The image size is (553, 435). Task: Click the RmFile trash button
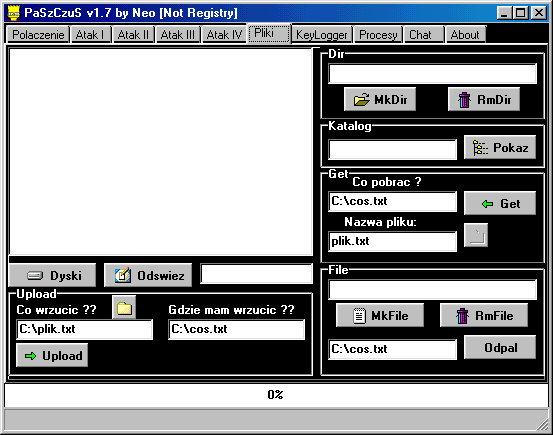[x=484, y=315]
